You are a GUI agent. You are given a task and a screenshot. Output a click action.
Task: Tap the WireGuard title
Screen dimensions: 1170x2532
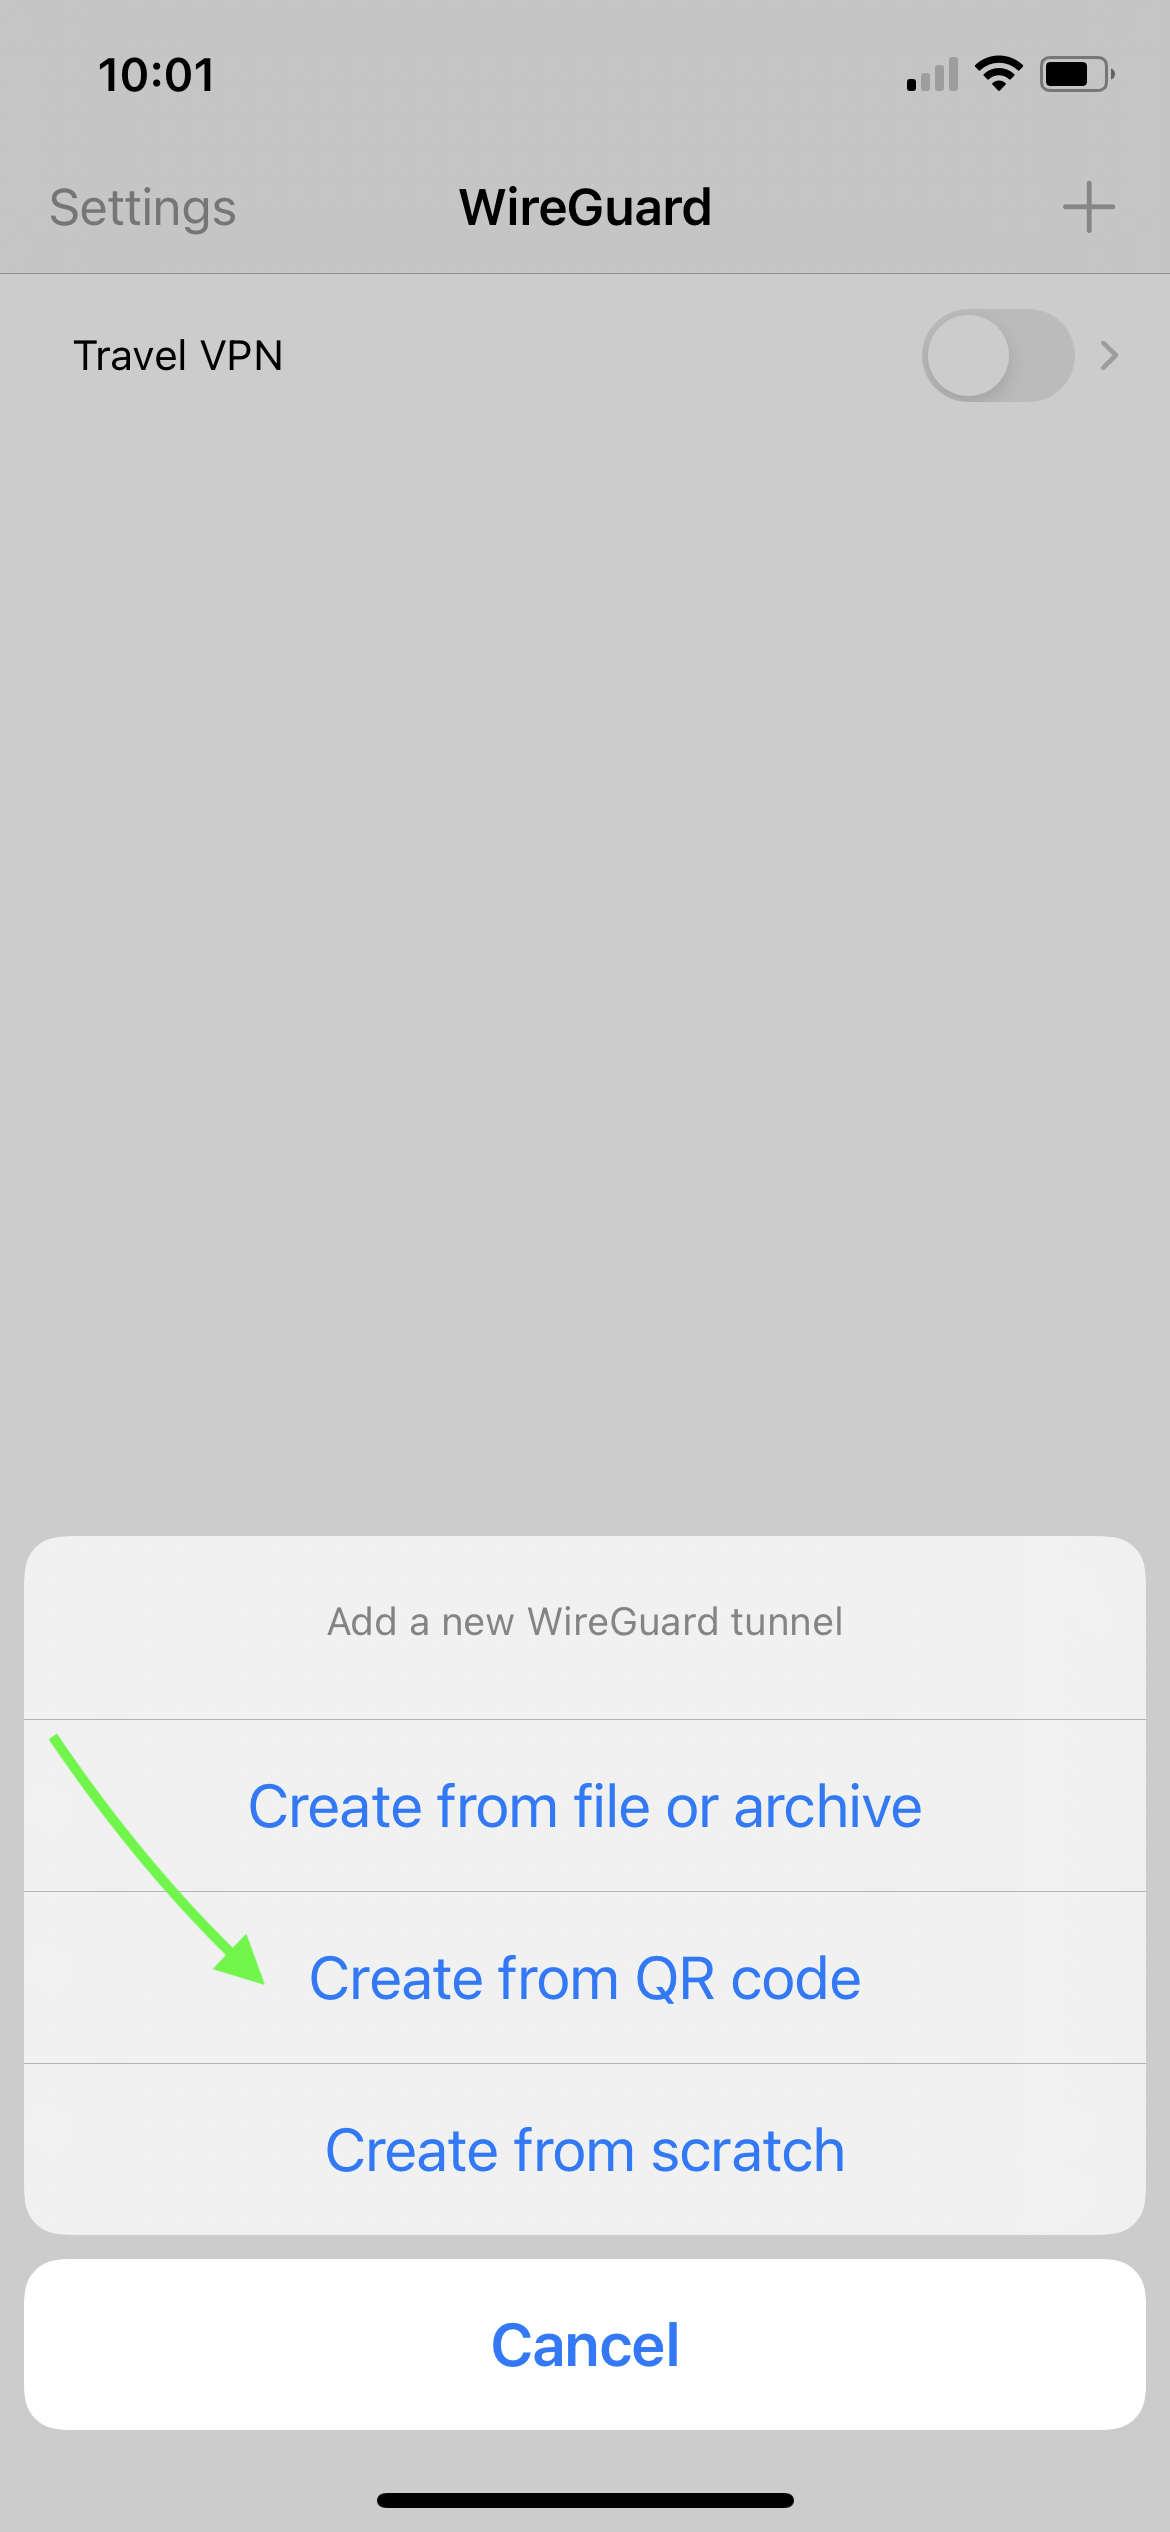tap(585, 208)
